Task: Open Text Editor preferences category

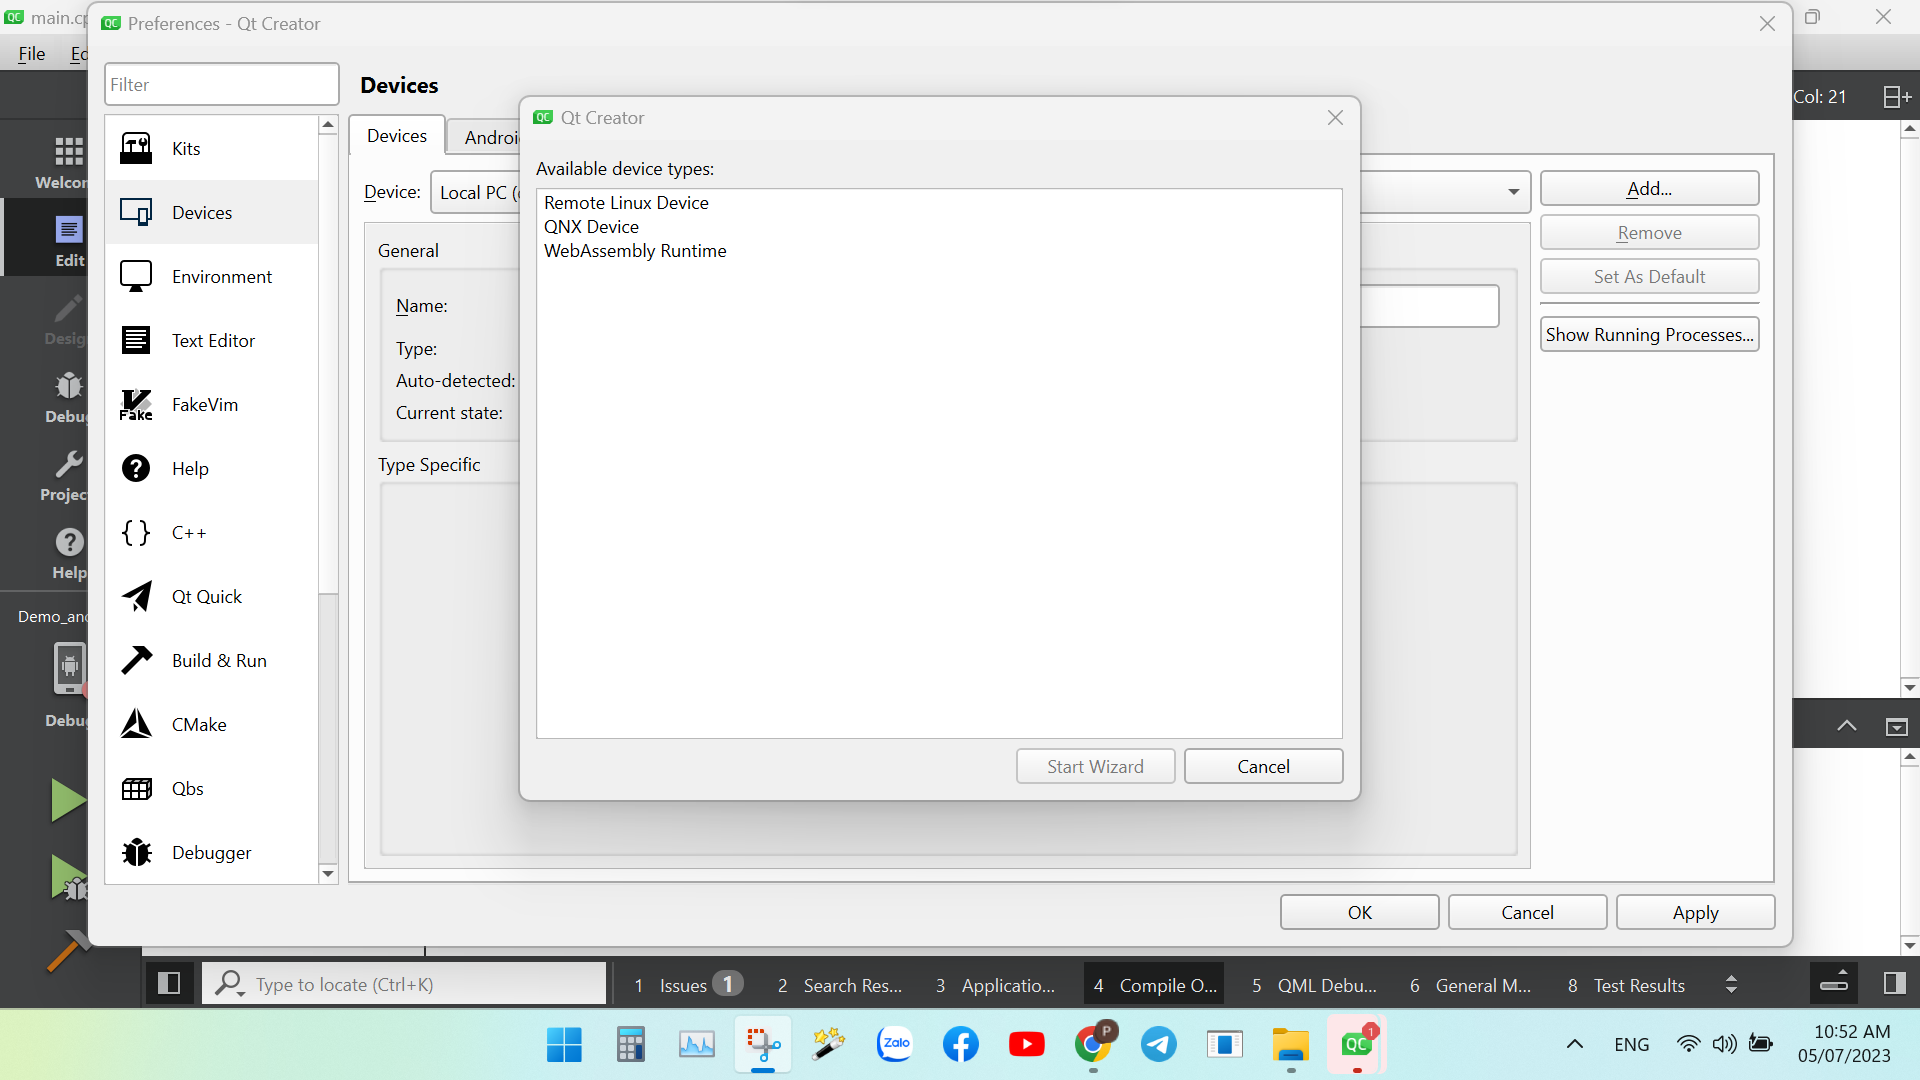Action: (211, 340)
